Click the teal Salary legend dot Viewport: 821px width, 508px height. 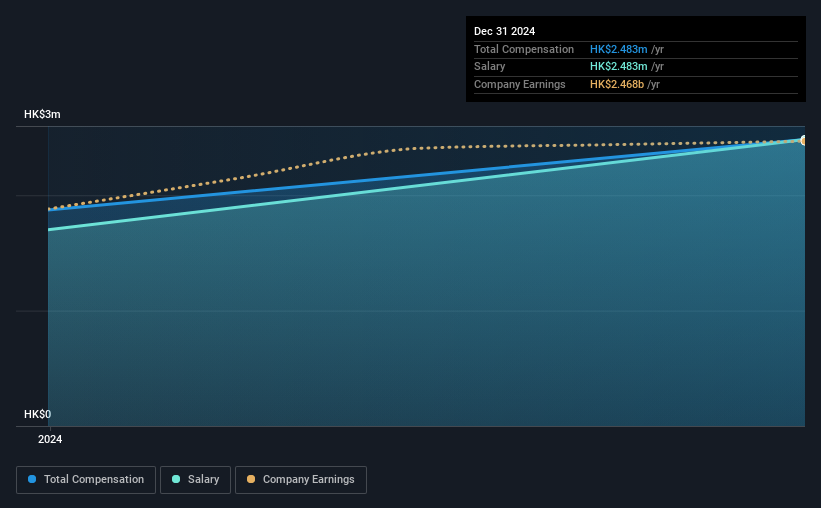pos(176,479)
